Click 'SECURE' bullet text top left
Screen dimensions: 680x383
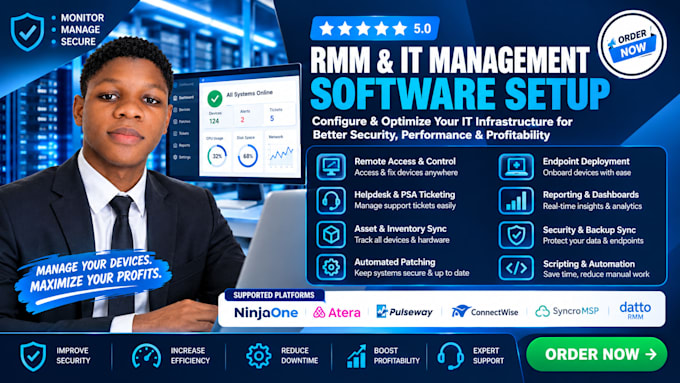pos(78,42)
